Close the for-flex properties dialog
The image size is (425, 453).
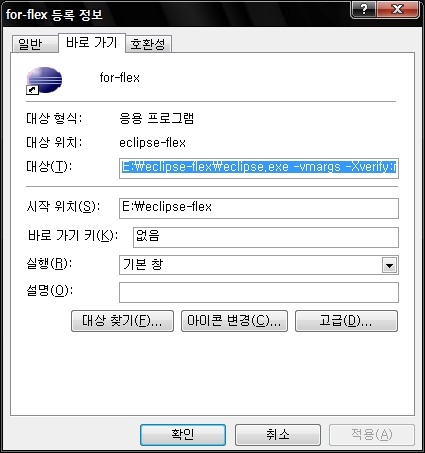tap(397, 9)
